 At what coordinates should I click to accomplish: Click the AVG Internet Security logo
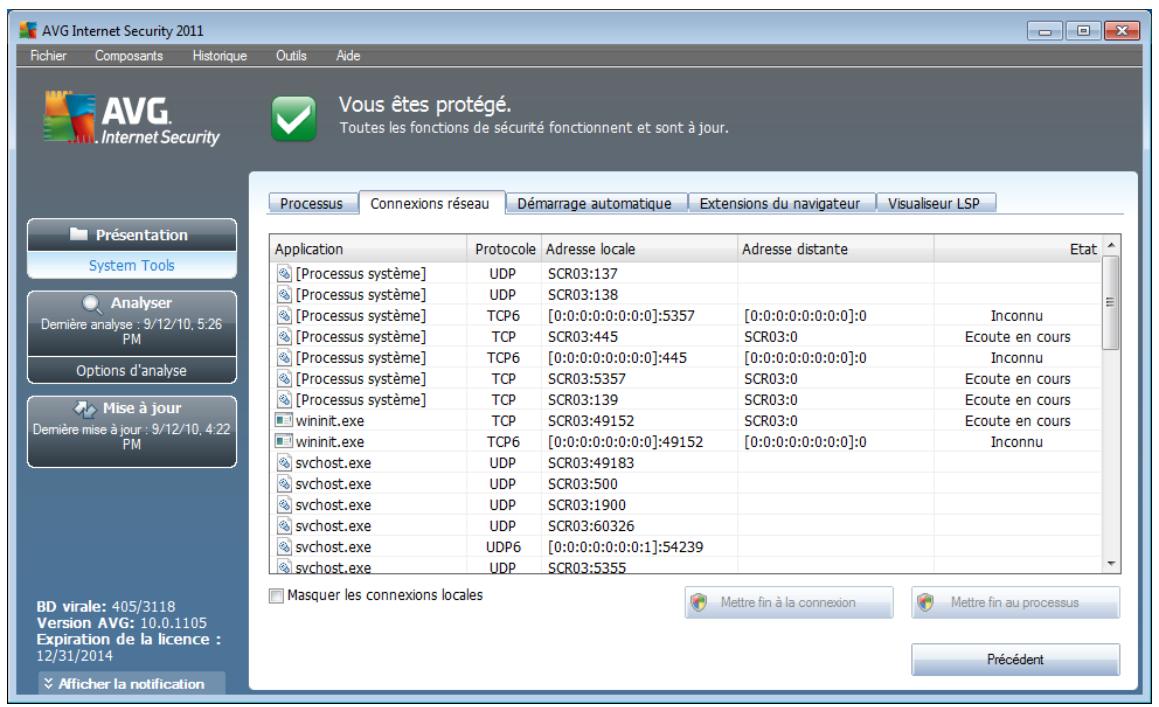132,118
